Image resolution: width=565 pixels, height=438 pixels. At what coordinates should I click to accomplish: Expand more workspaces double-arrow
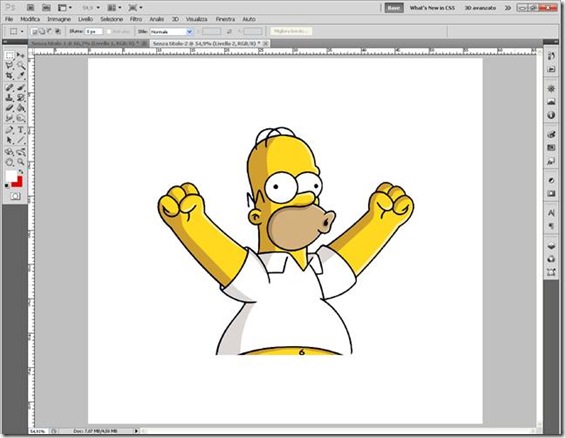pyautogui.click(x=508, y=8)
